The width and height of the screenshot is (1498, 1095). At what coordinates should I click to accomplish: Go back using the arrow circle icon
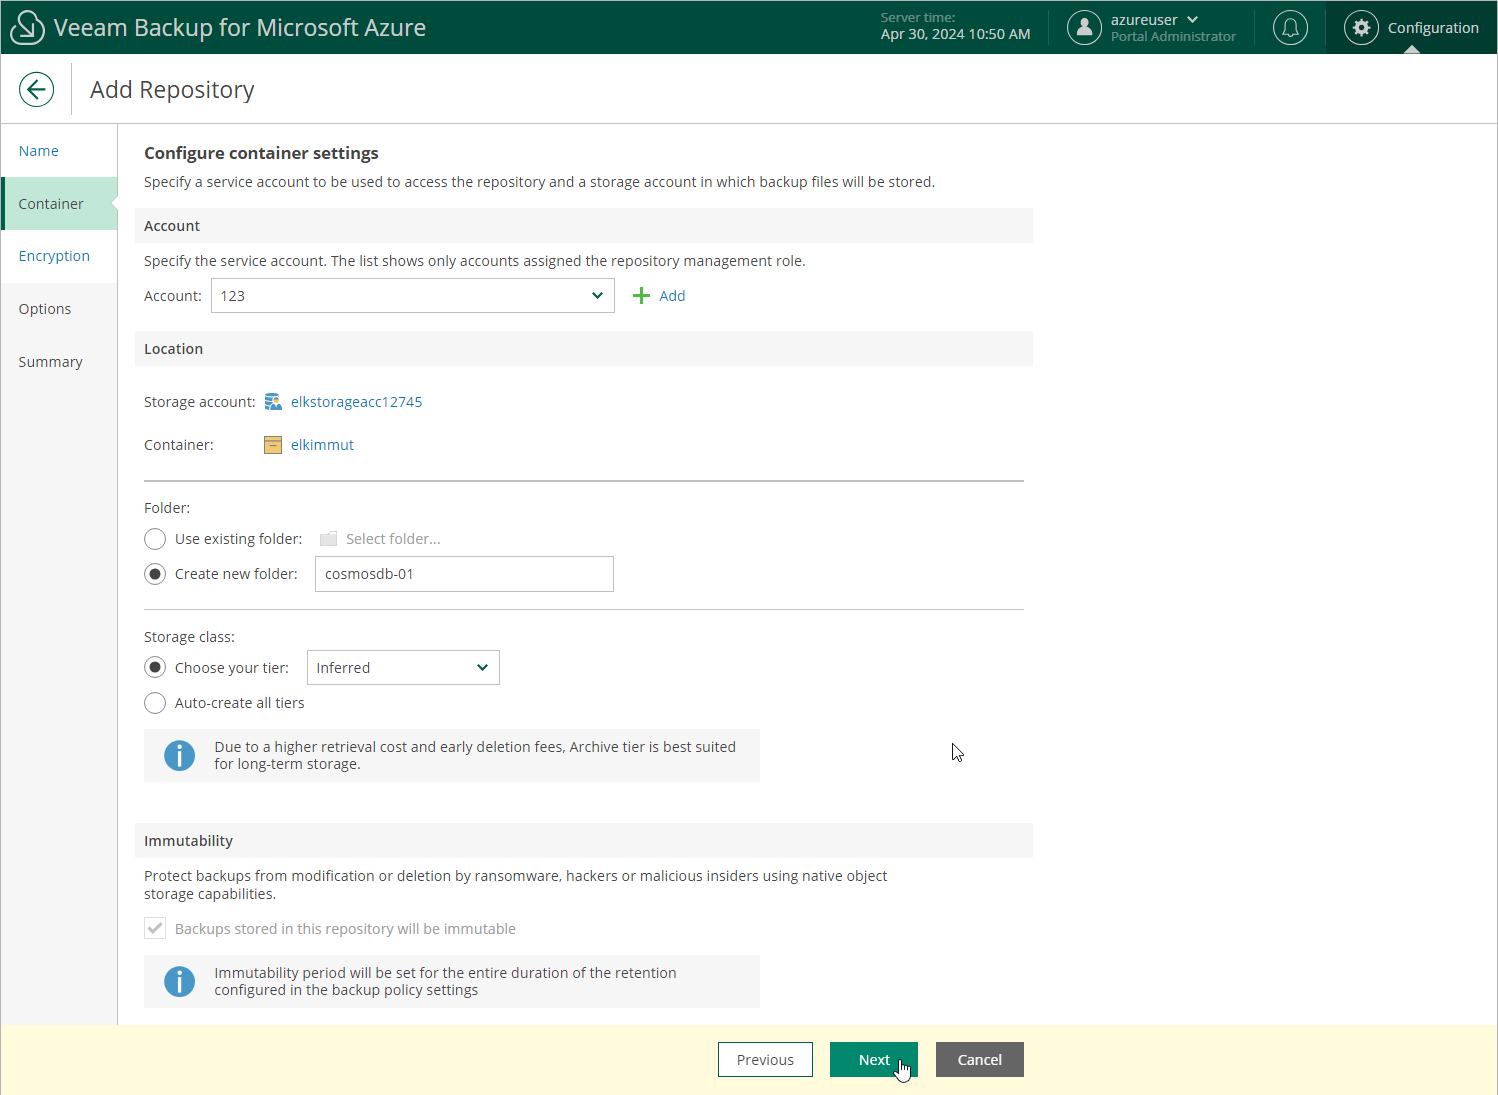[x=36, y=90]
